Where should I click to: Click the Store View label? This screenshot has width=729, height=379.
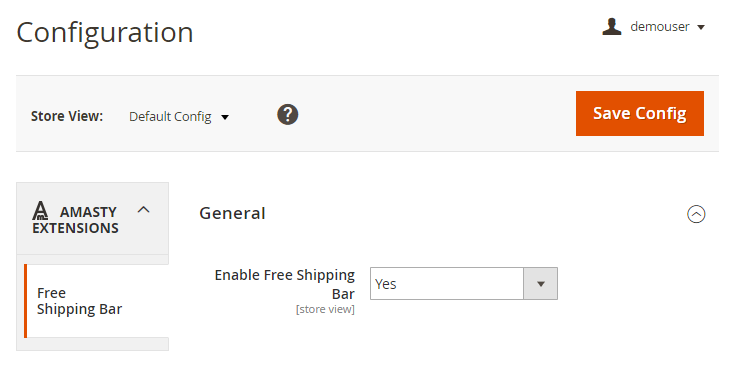67,116
